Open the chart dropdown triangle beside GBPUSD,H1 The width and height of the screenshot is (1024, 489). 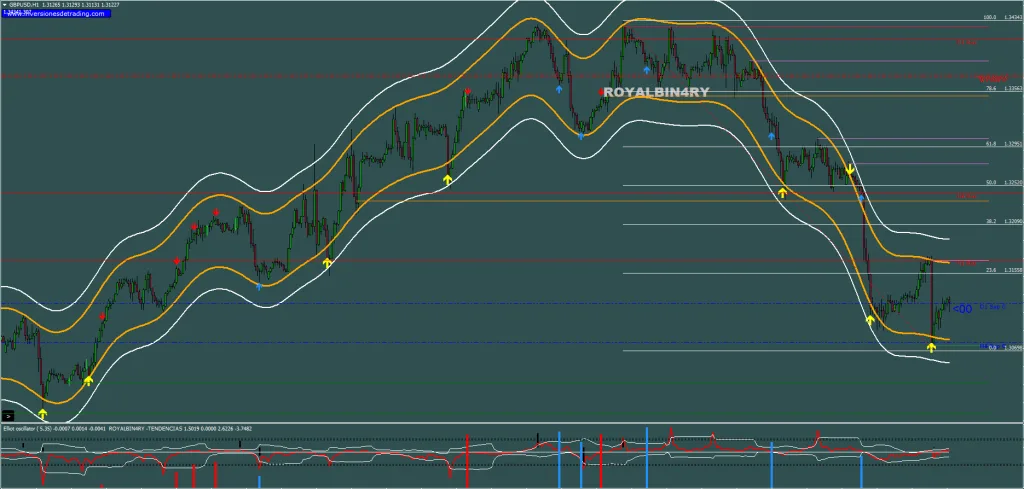(x=4, y=5)
